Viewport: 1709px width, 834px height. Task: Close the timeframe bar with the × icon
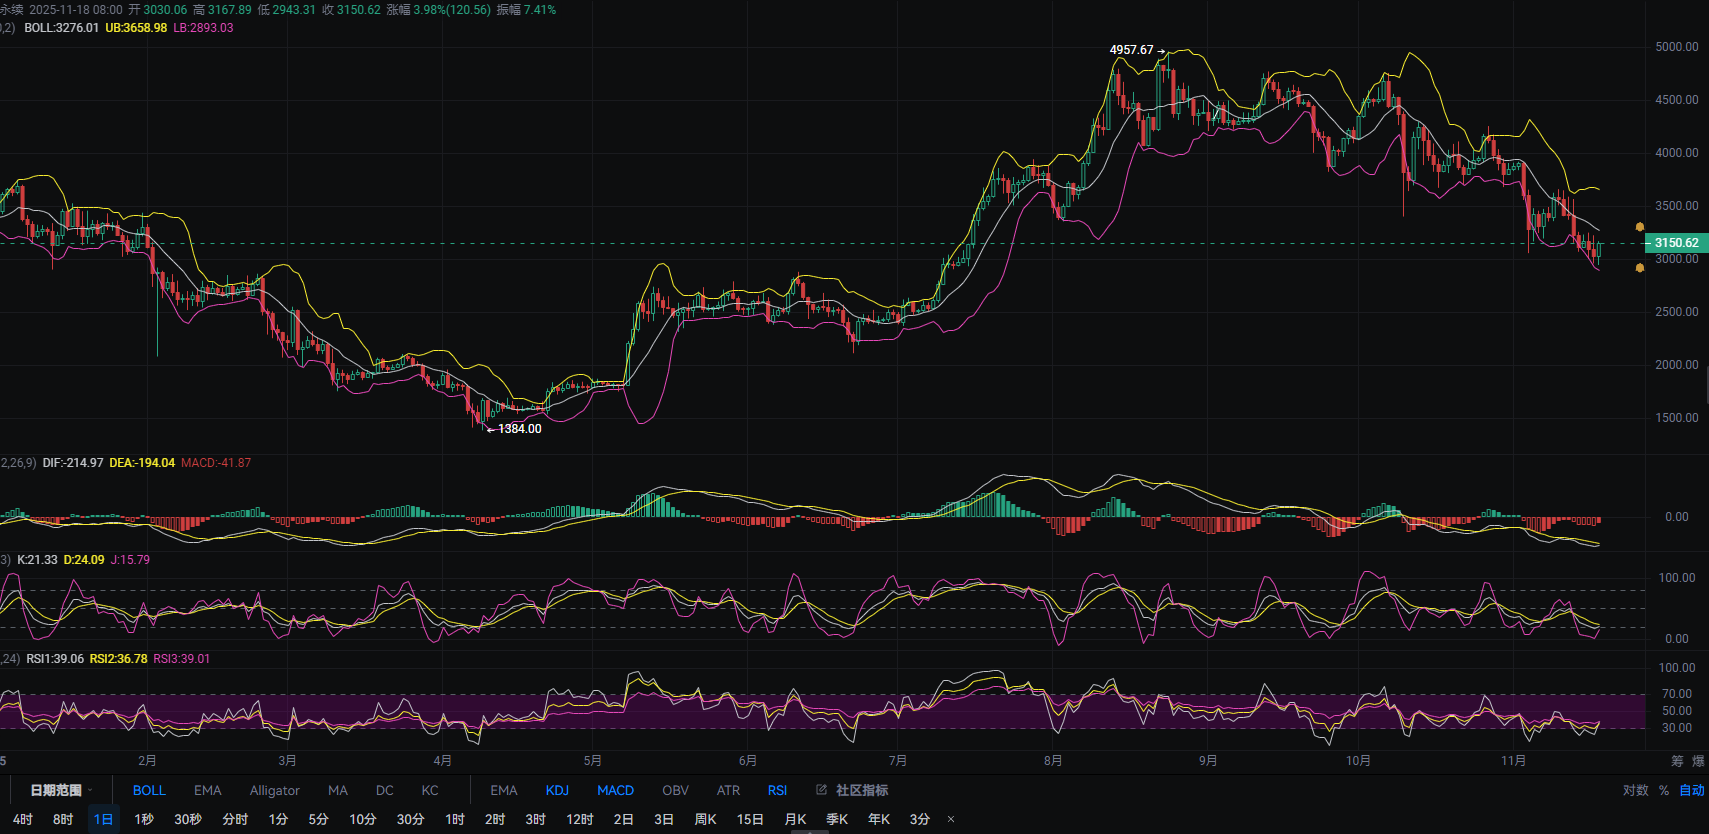tap(950, 819)
